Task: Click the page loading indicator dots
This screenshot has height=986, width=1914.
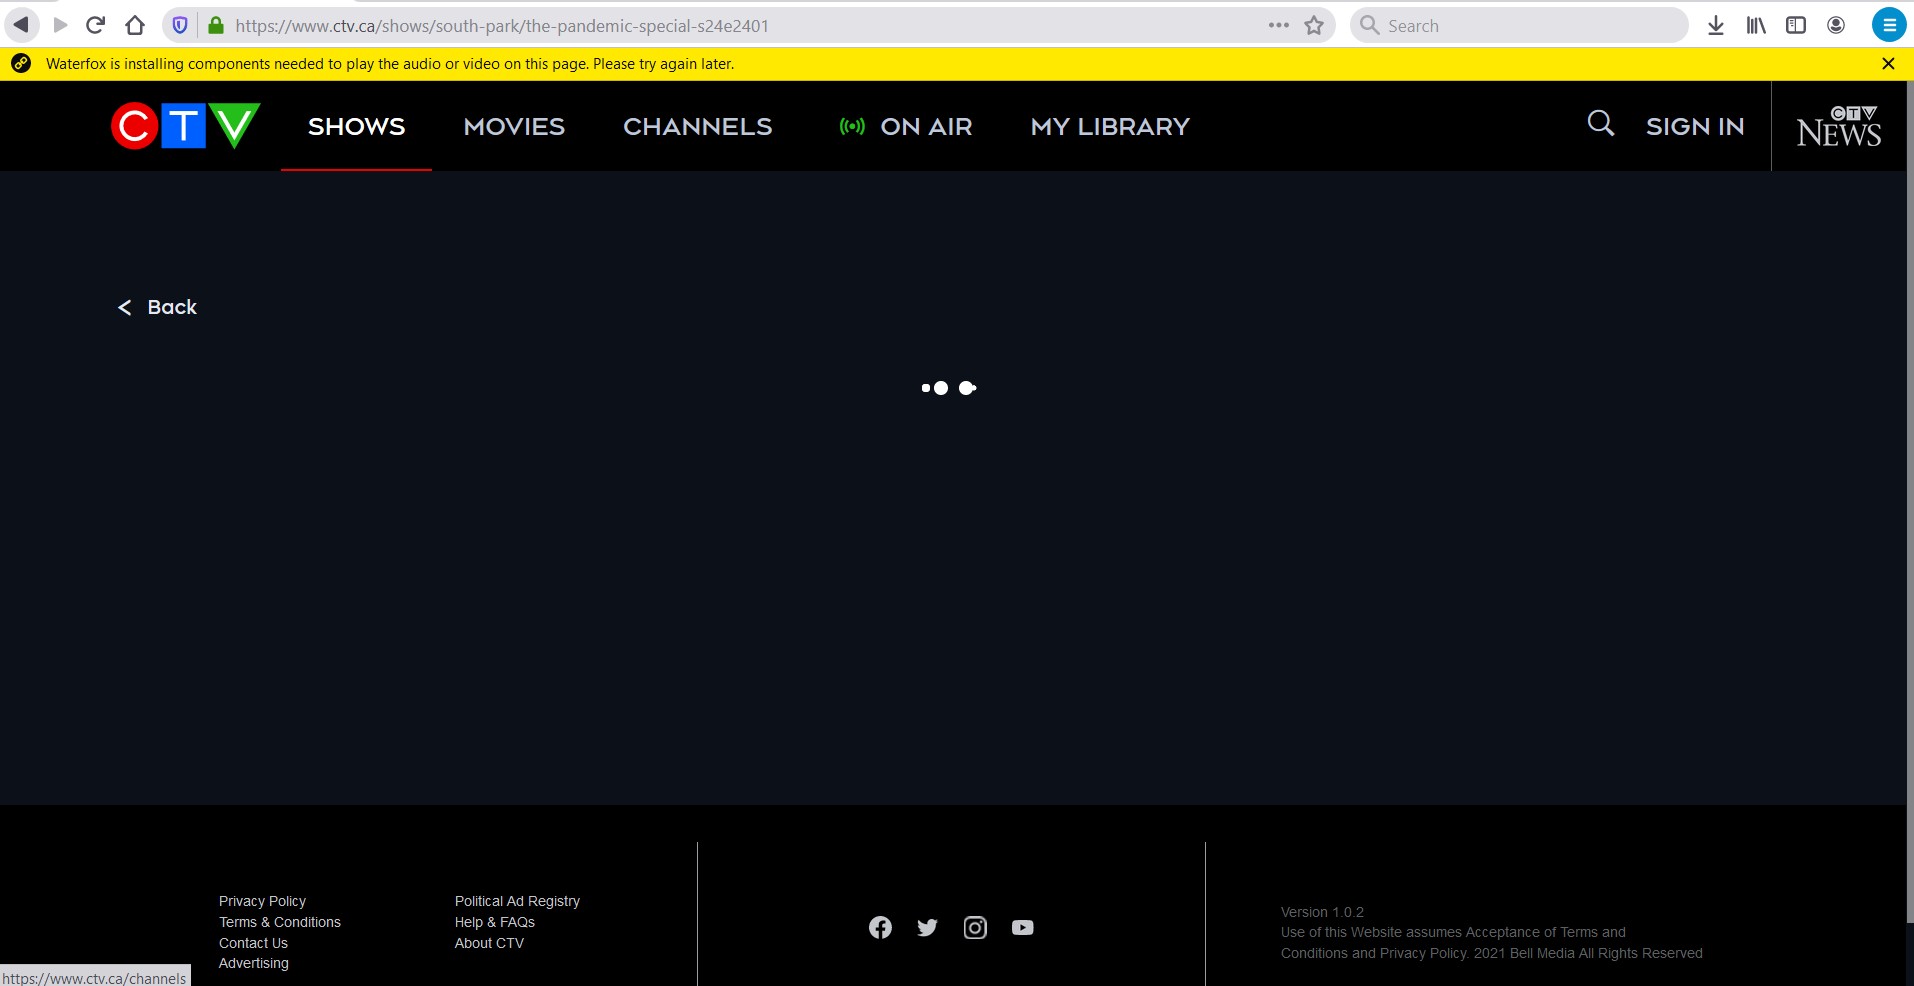Action: coord(947,388)
